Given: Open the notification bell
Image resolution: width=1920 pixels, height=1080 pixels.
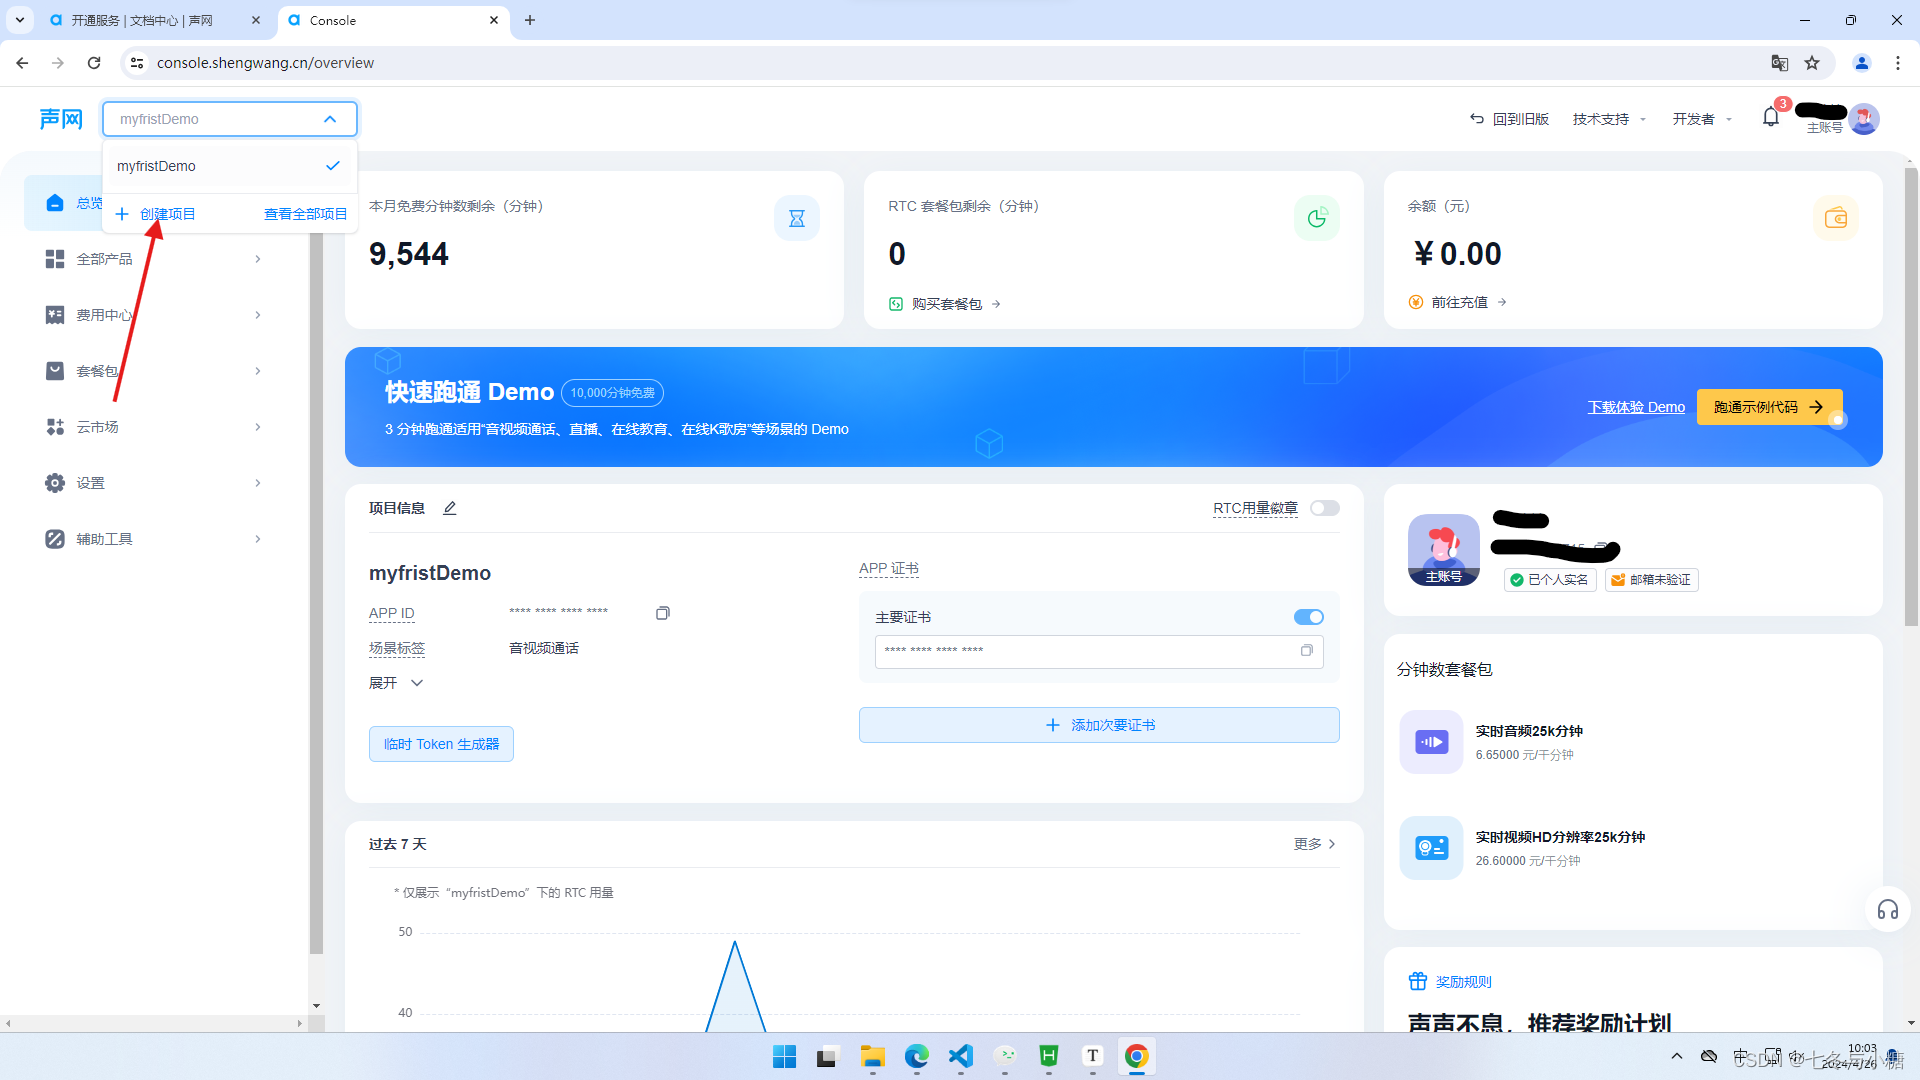Looking at the screenshot, I should pos(1771,118).
